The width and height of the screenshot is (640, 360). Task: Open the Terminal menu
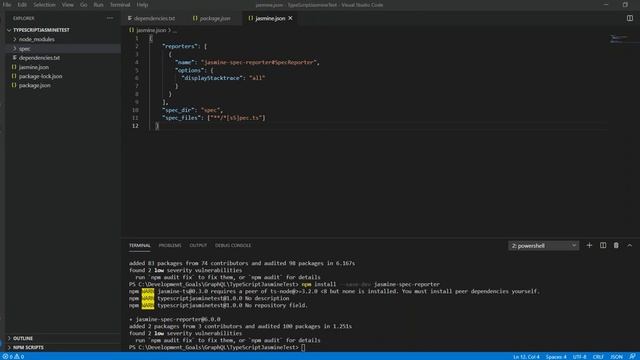[120, 5]
